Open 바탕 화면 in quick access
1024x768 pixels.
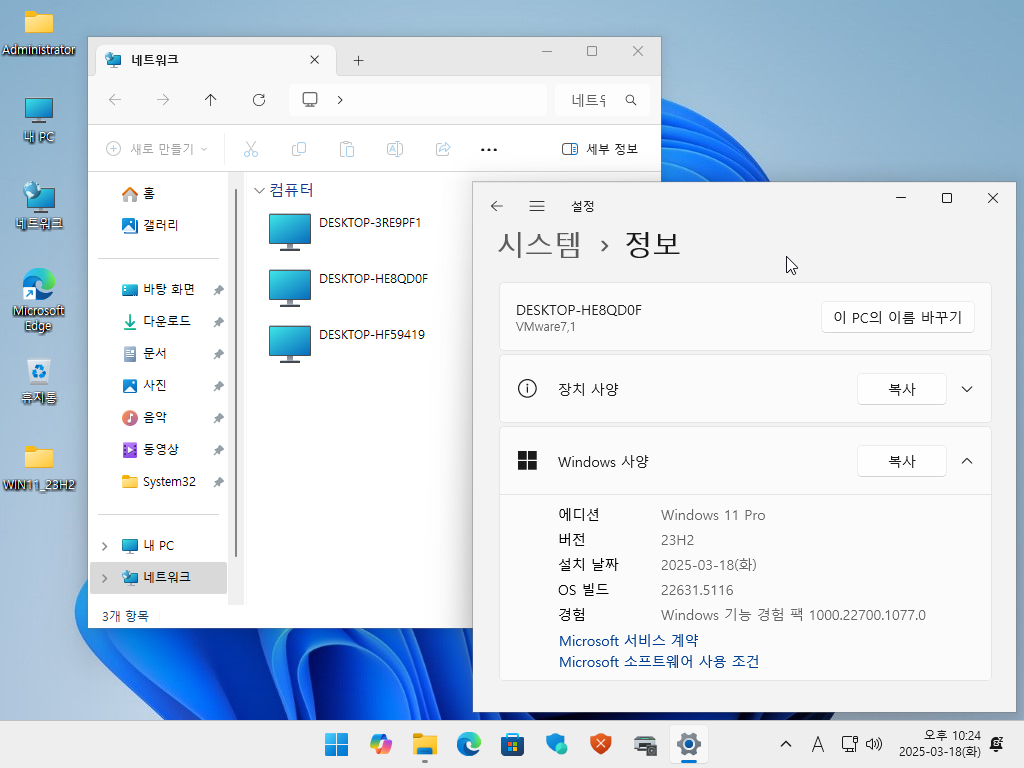pyautogui.click(x=159, y=289)
